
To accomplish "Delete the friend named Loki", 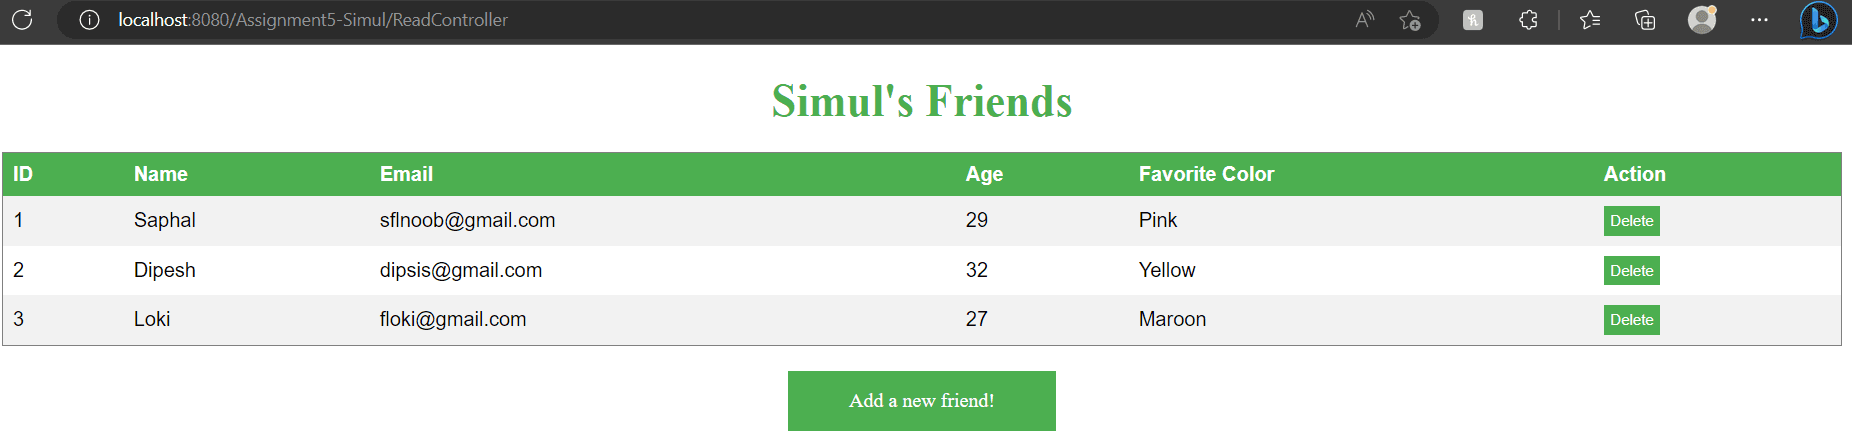I will click(1631, 320).
